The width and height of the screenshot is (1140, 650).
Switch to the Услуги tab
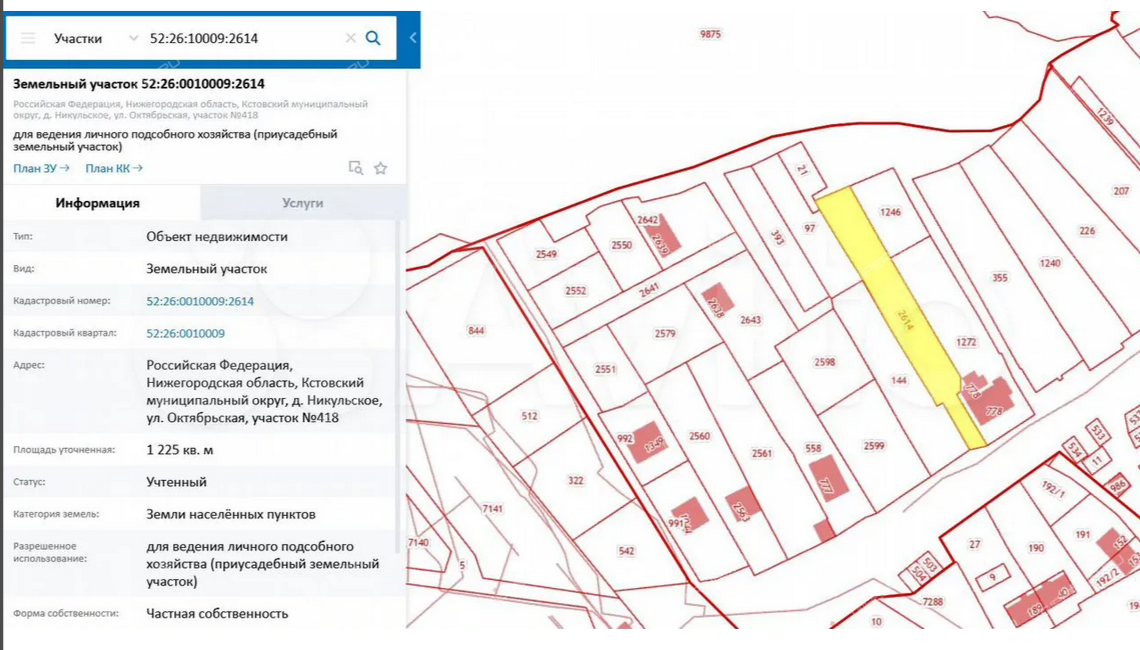pyautogui.click(x=302, y=202)
